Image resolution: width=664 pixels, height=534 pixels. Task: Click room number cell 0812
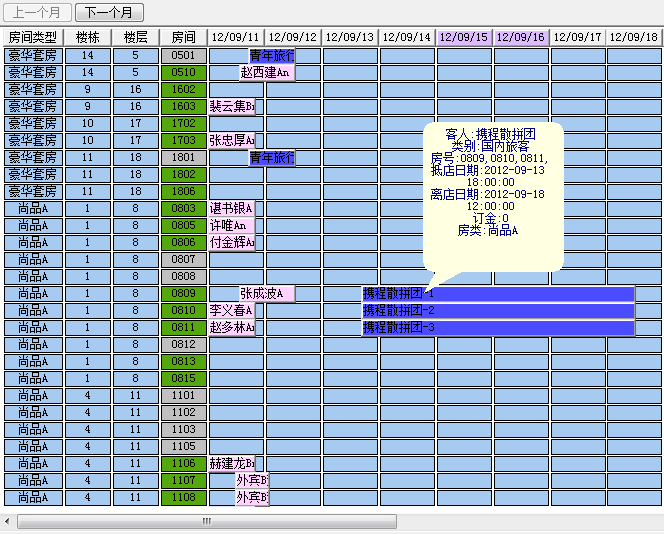click(183, 344)
